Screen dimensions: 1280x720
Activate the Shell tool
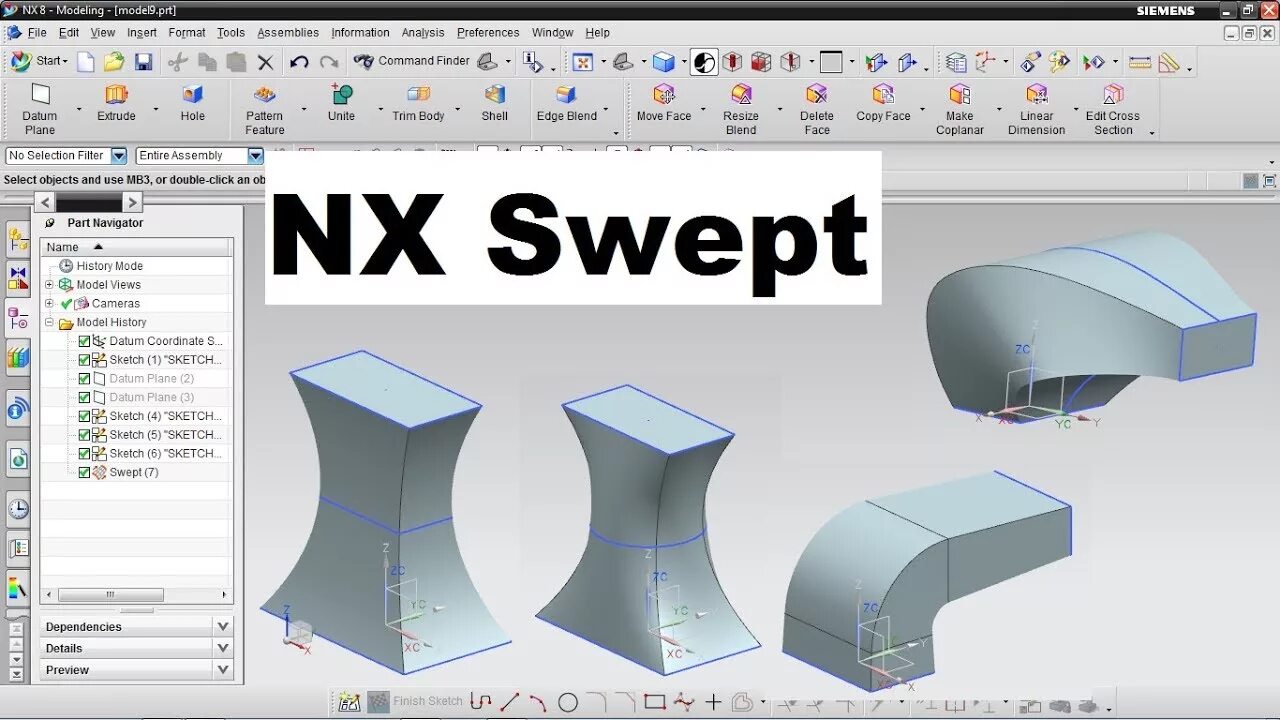[x=495, y=95]
